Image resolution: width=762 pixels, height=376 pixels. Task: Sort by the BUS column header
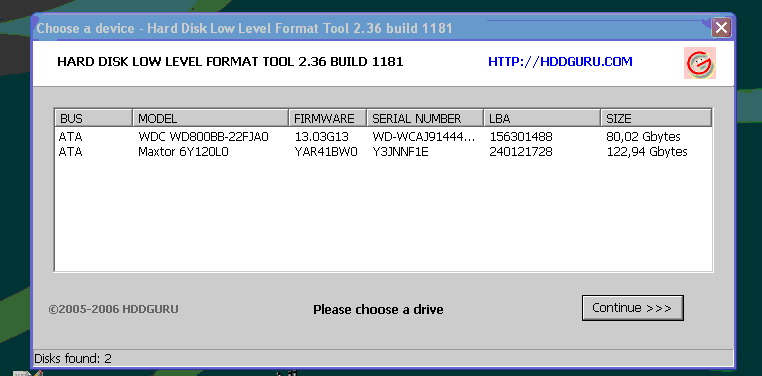click(93, 118)
